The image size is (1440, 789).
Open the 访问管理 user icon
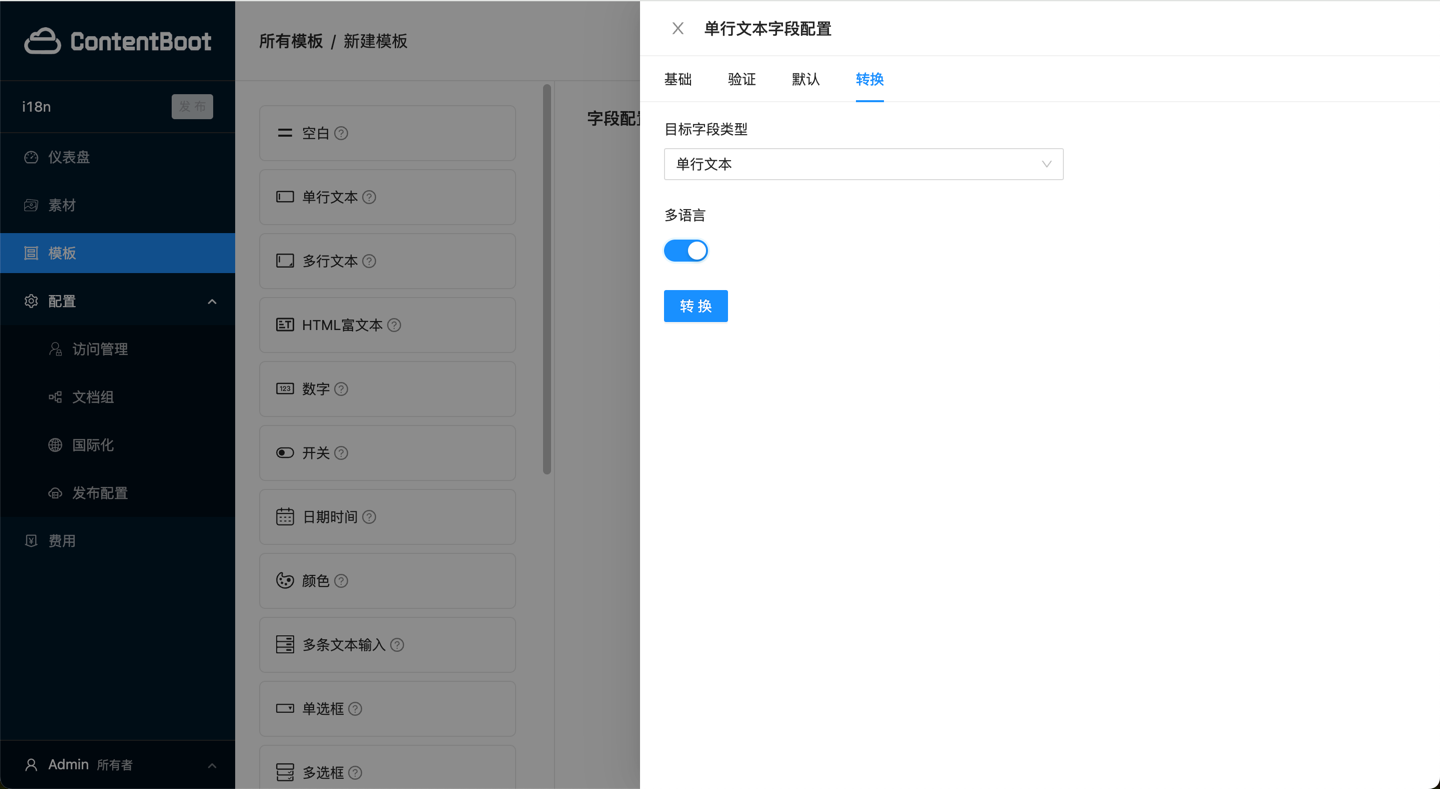[x=55, y=349]
